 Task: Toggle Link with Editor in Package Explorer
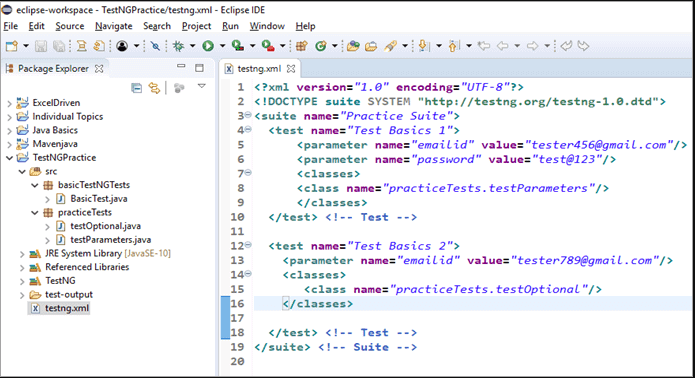pos(154,88)
